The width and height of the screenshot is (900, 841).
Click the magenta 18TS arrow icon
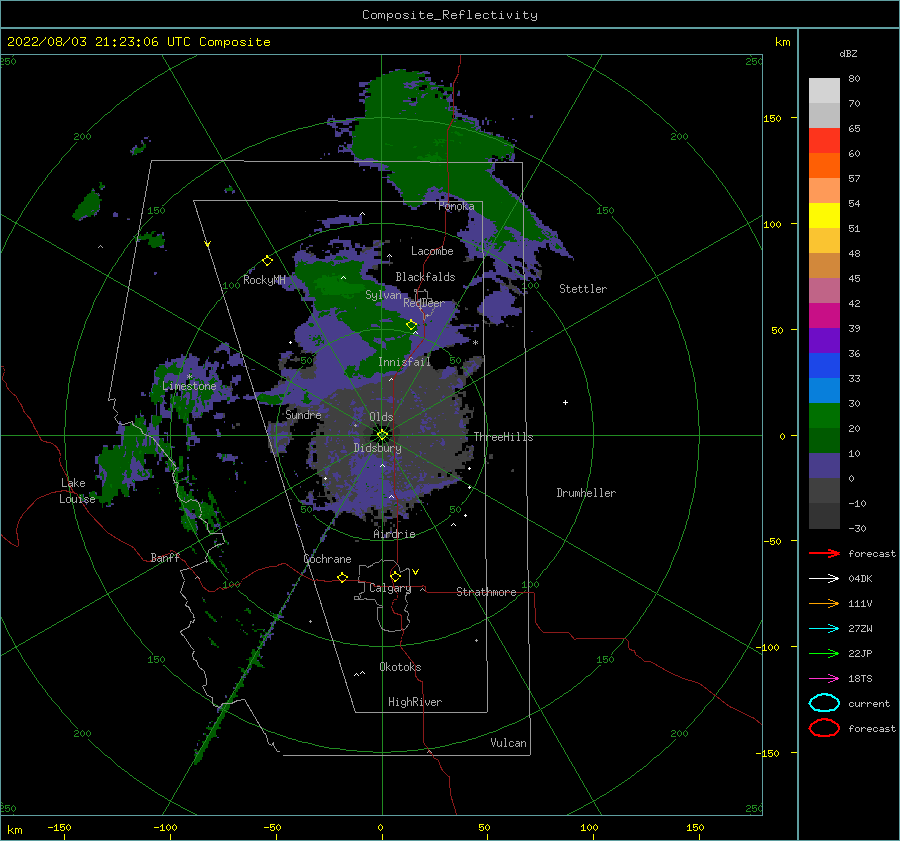click(824, 679)
